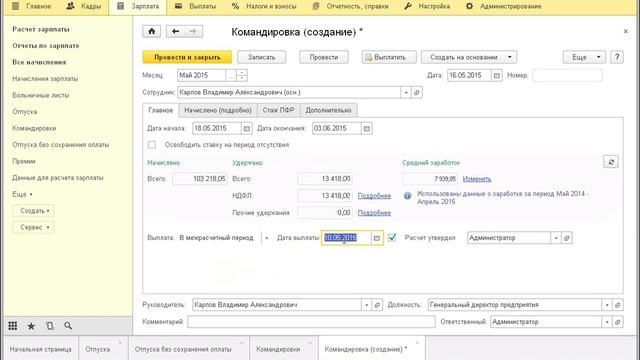Expand the Должность dropdown arrow
Image resolution: width=640 pixels, height=360 pixels.
607,305
